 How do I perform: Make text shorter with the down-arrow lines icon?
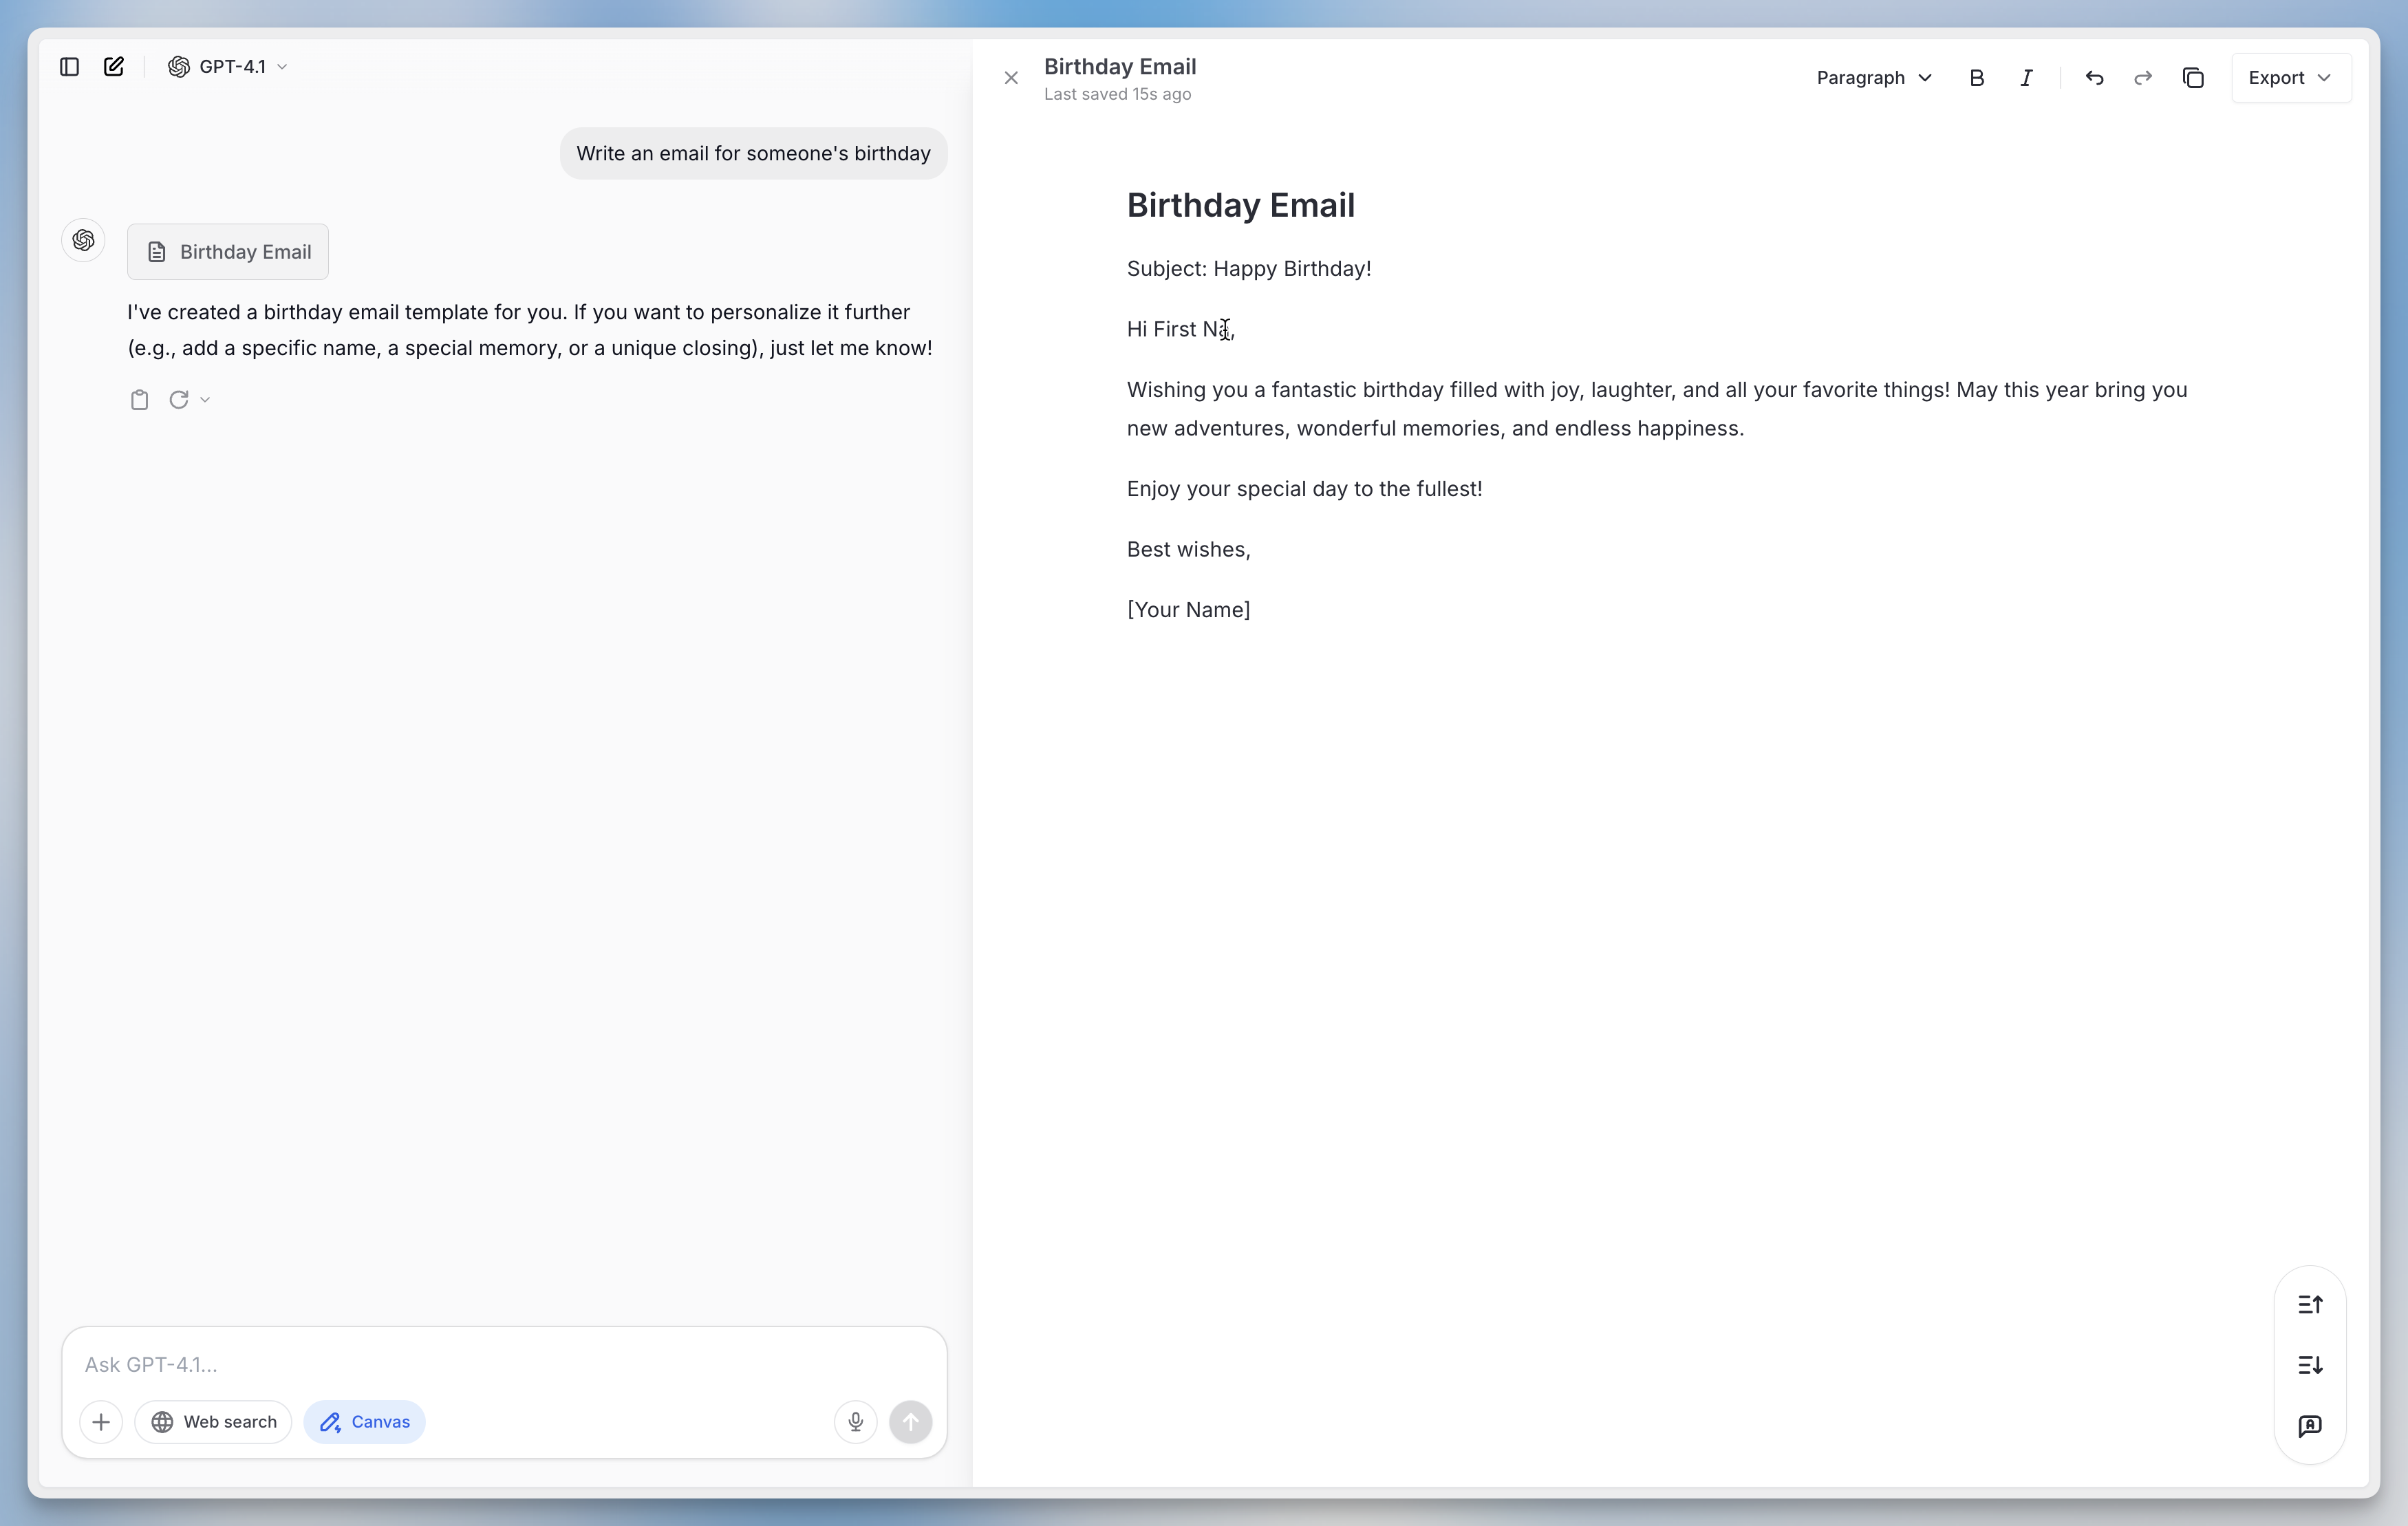coord(2310,1365)
